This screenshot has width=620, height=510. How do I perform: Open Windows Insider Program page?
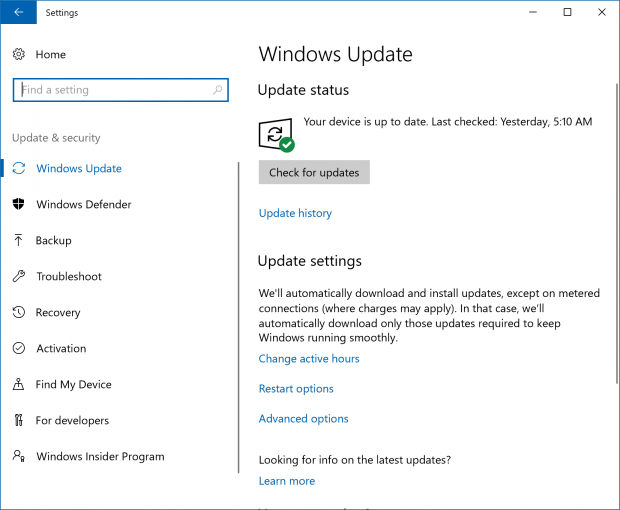(100, 456)
